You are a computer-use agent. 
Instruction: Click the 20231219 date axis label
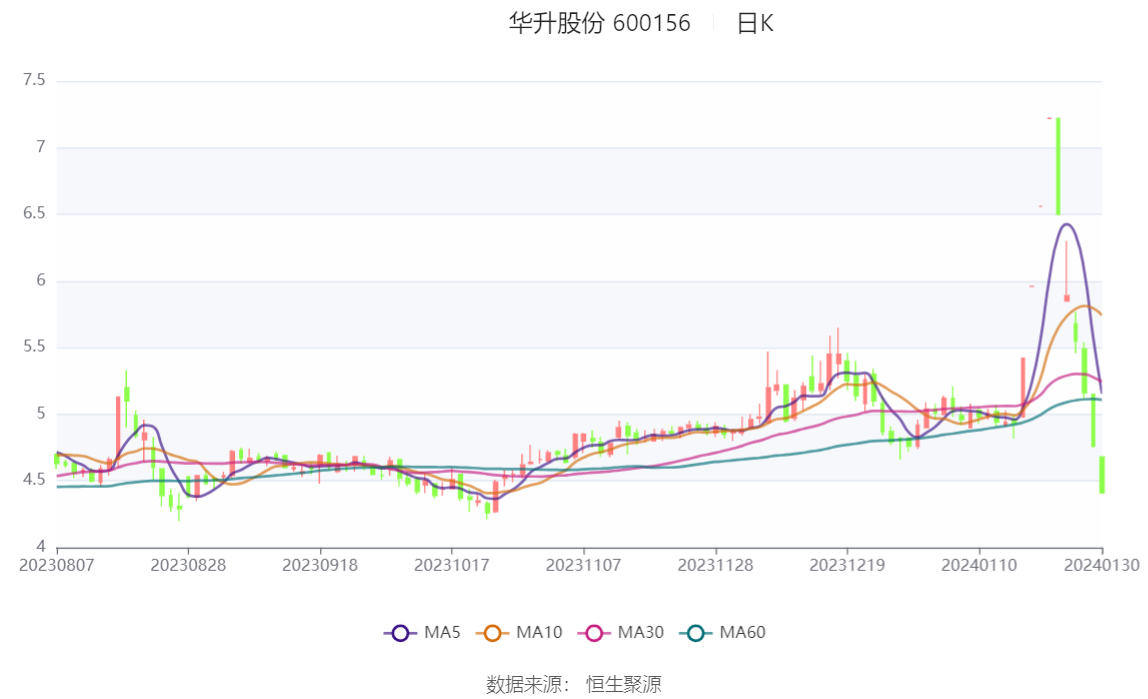coord(847,565)
